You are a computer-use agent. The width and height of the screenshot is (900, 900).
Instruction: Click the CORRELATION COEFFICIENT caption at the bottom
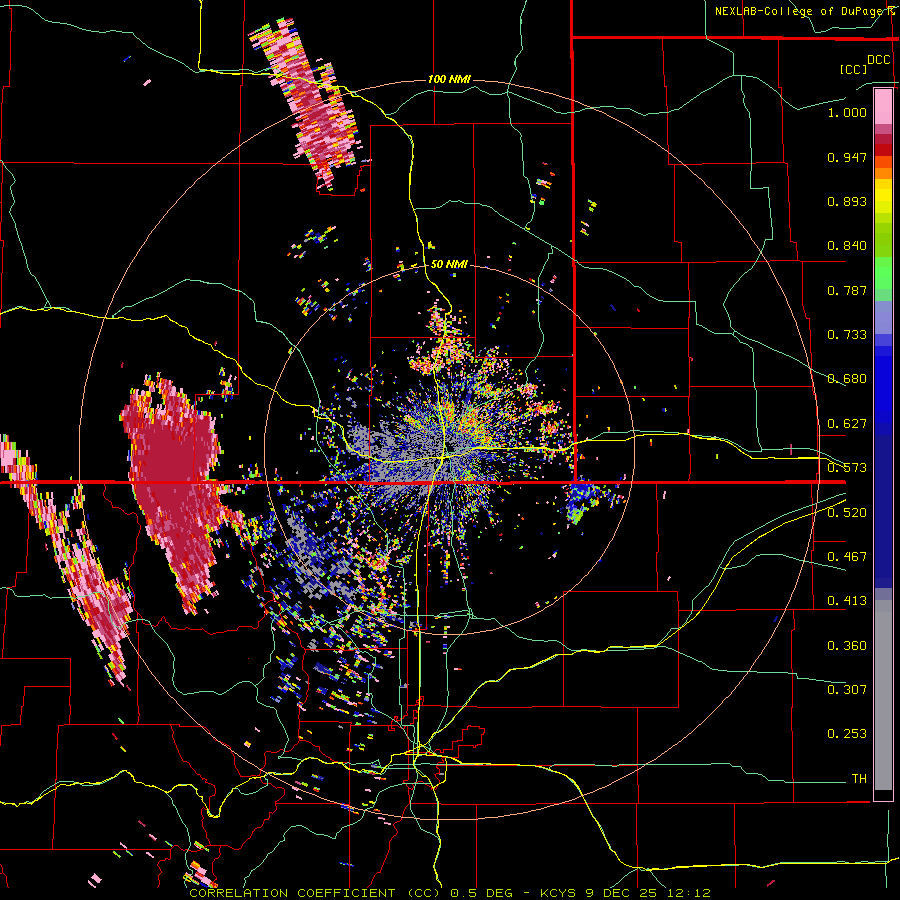(x=450, y=893)
